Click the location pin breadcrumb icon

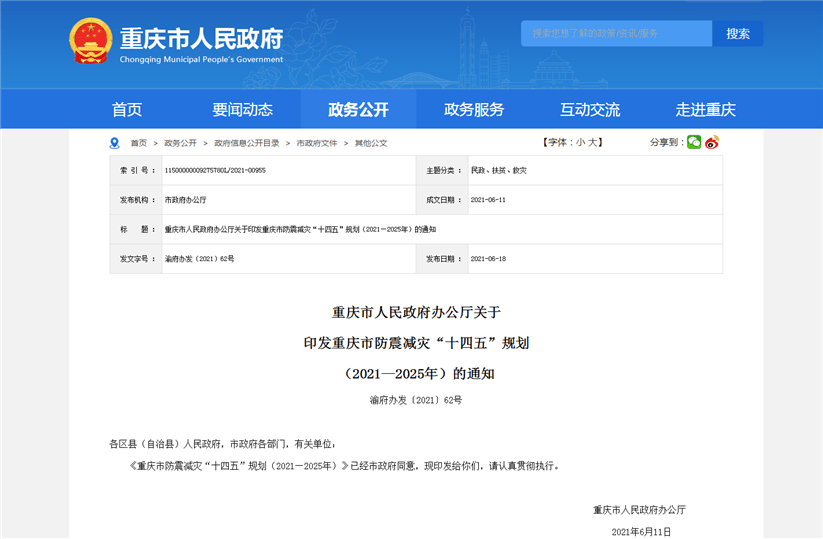point(115,143)
